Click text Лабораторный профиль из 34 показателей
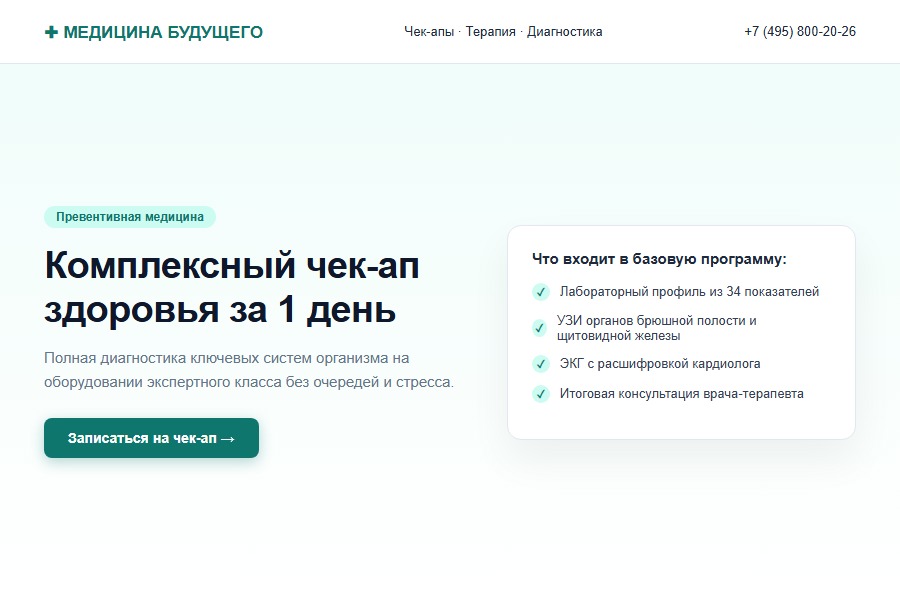This screenshot has width=900, height=600. click(x=689, y=292)
